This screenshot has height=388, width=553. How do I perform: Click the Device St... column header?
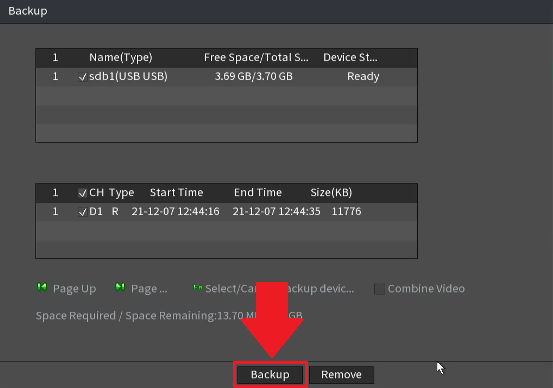click(350, 57)
